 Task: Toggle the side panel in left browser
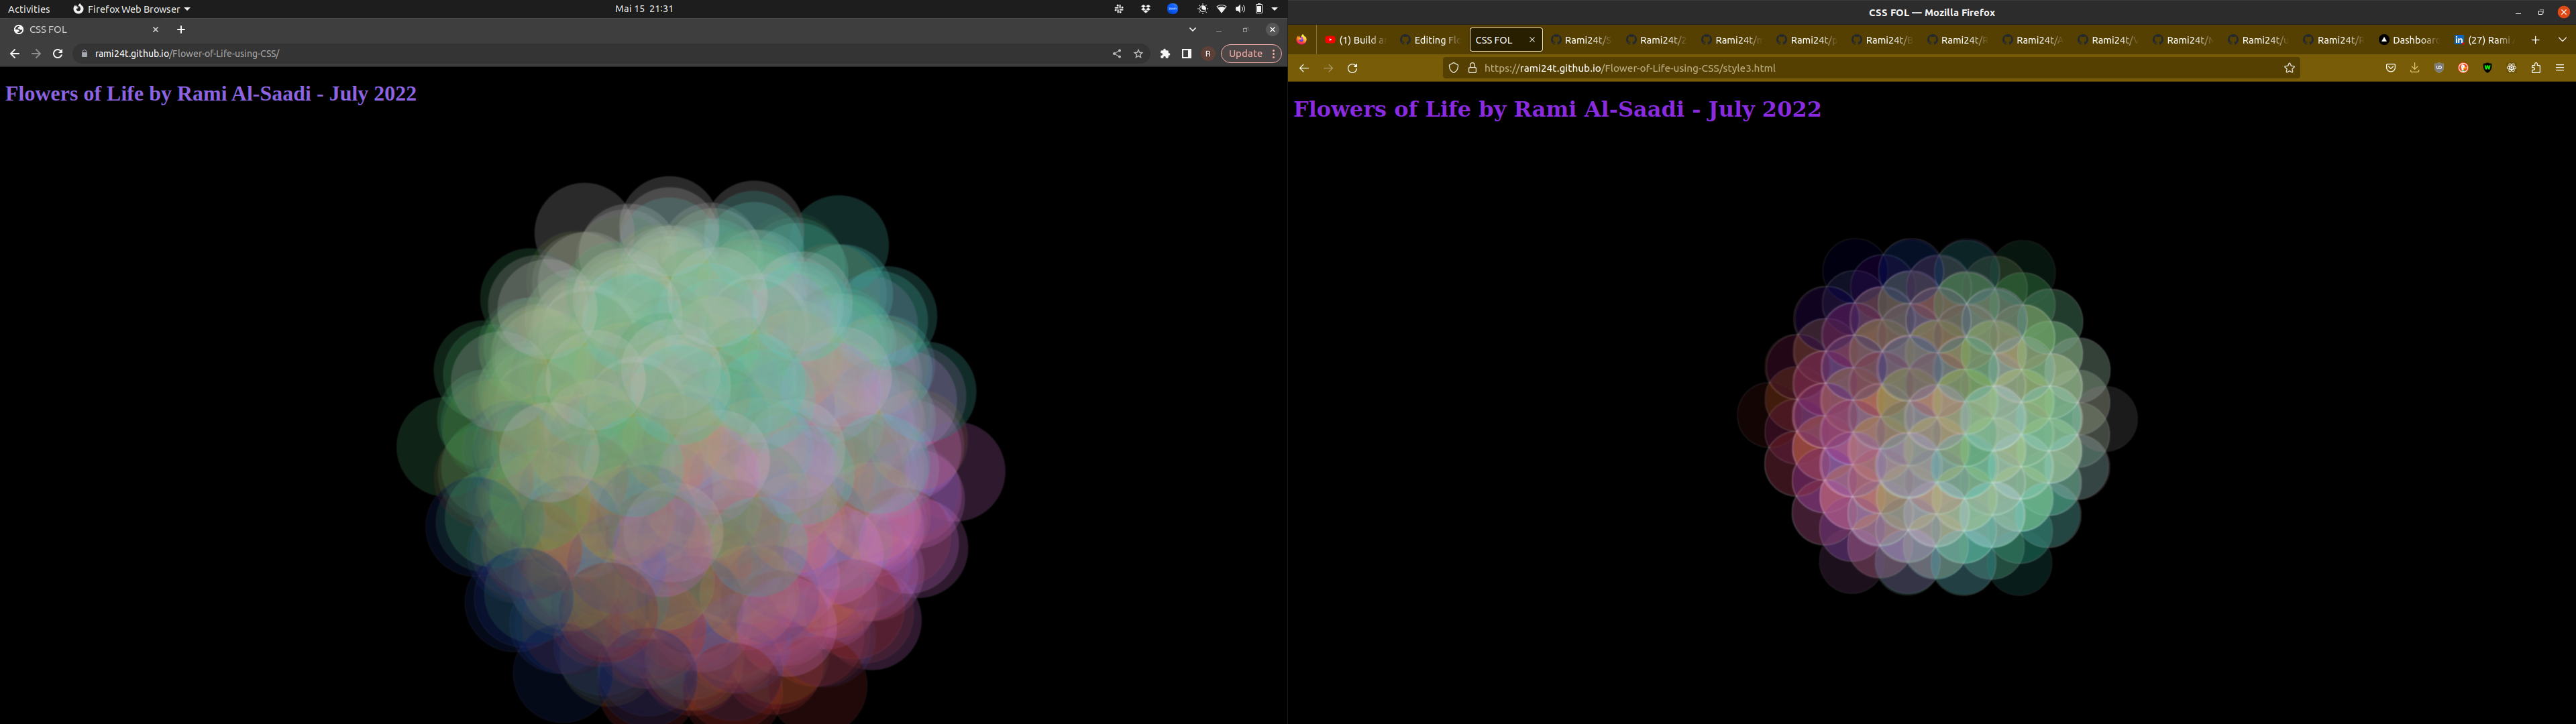point(1186,54)
